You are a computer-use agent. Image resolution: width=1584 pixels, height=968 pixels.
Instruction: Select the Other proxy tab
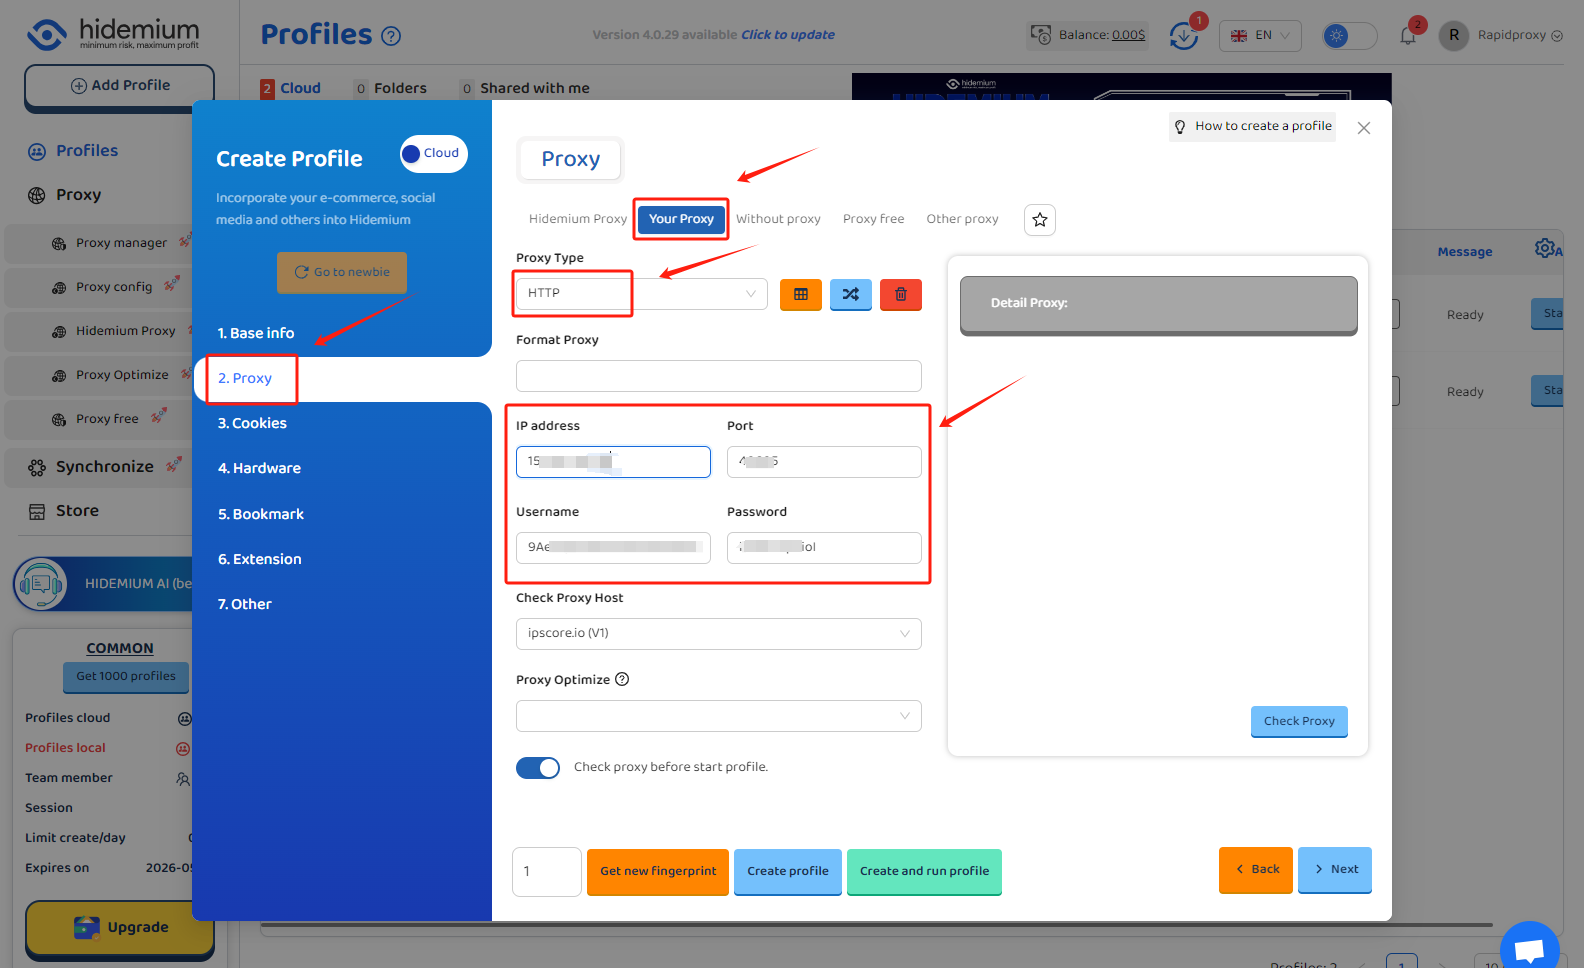pyautogui.click(x=962, y=219)
